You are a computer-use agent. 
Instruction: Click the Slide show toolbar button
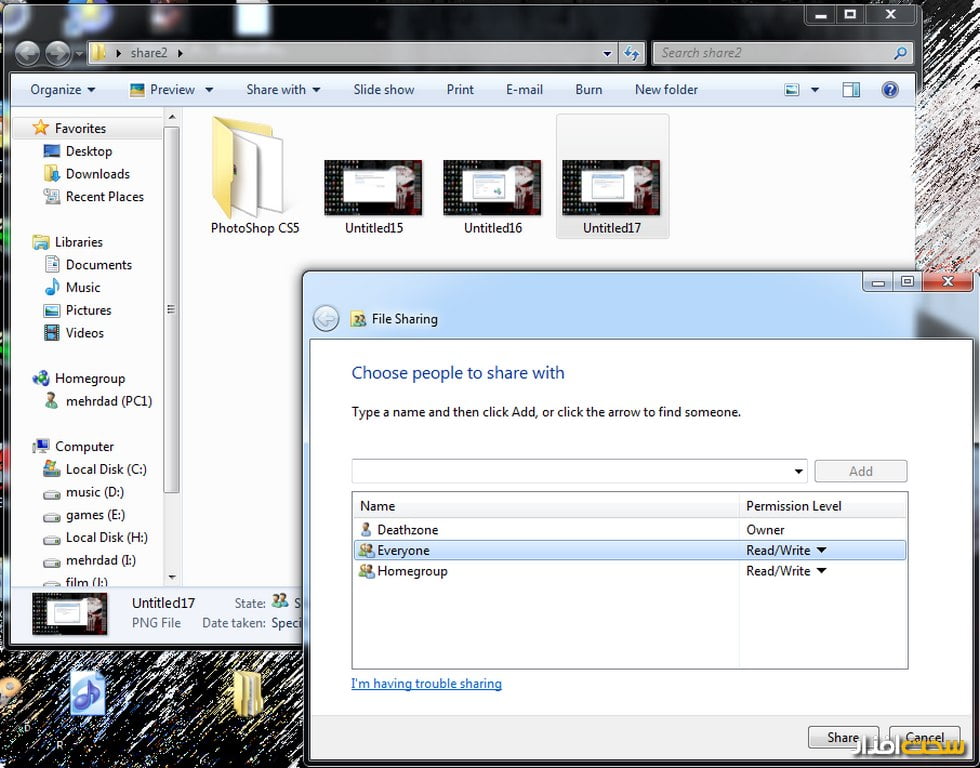coord(383,90)
